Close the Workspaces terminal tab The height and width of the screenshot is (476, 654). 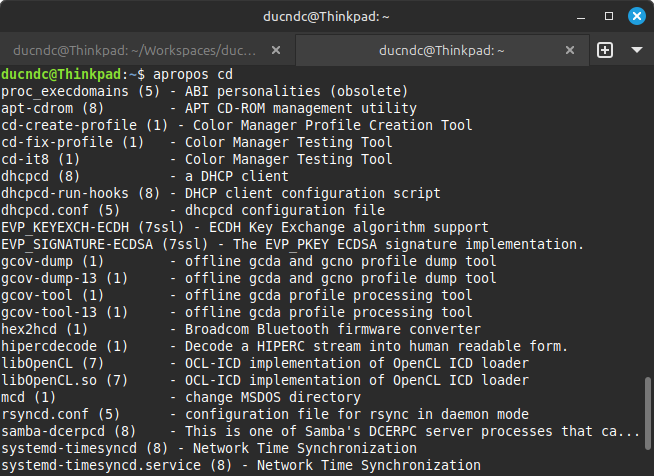(x=276, y=50)
